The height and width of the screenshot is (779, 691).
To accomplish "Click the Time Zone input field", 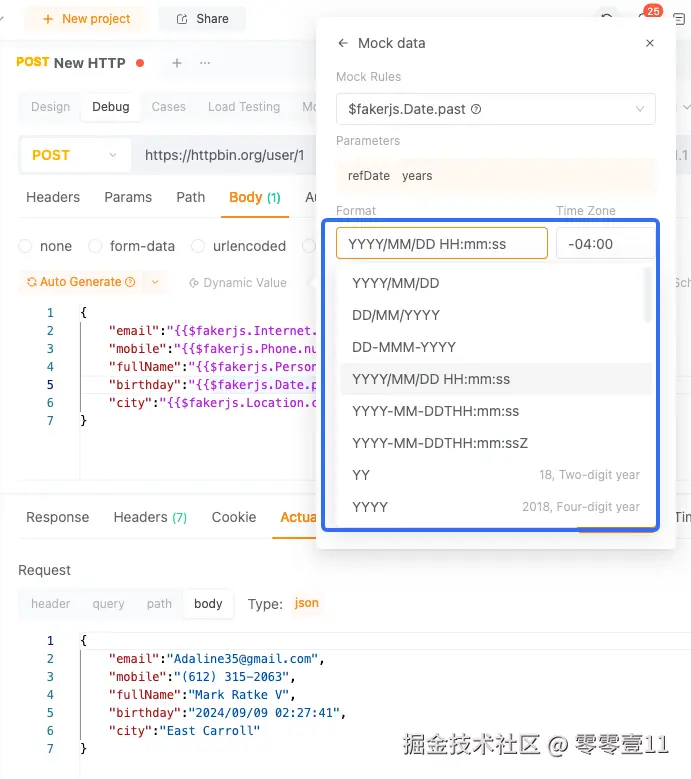I will pos(605,243).
